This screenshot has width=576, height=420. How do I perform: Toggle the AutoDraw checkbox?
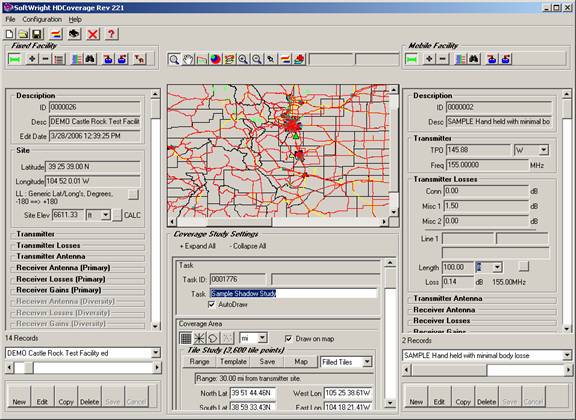(212, 304)
